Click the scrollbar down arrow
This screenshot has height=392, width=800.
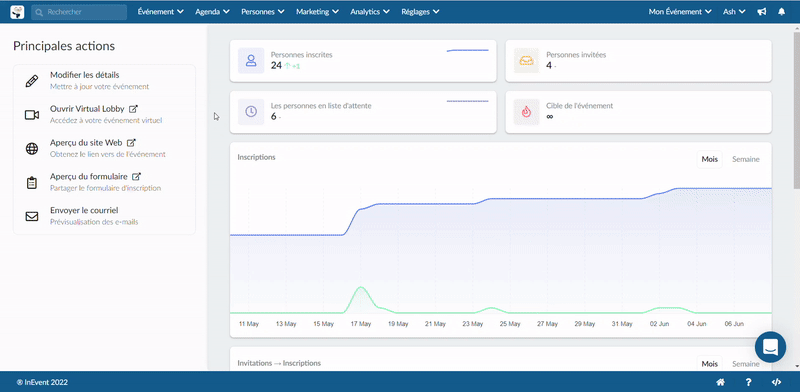coord(796,366)
